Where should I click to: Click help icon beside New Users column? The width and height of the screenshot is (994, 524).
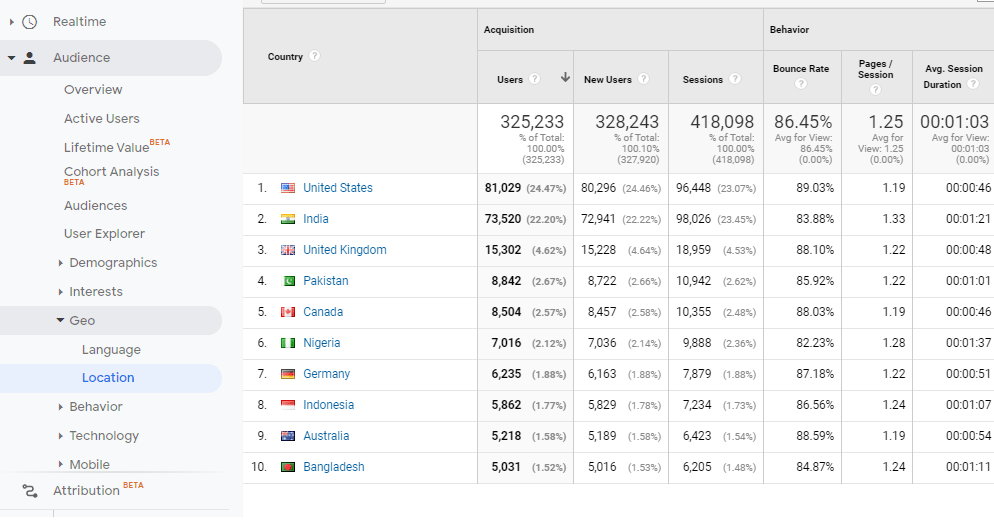[643, 79]
